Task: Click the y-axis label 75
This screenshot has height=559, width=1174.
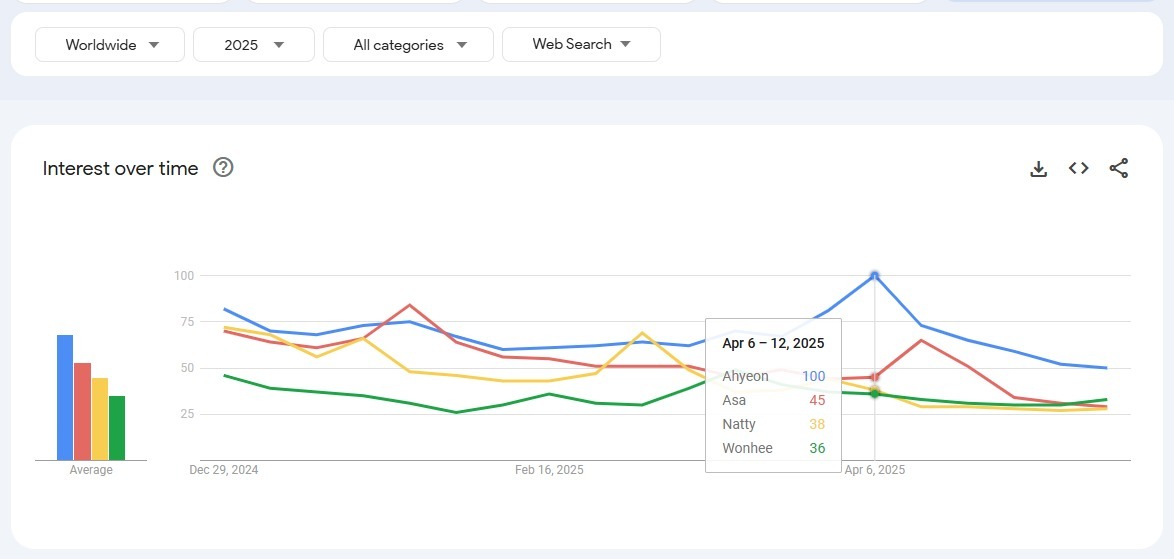Action: point(185,322)
